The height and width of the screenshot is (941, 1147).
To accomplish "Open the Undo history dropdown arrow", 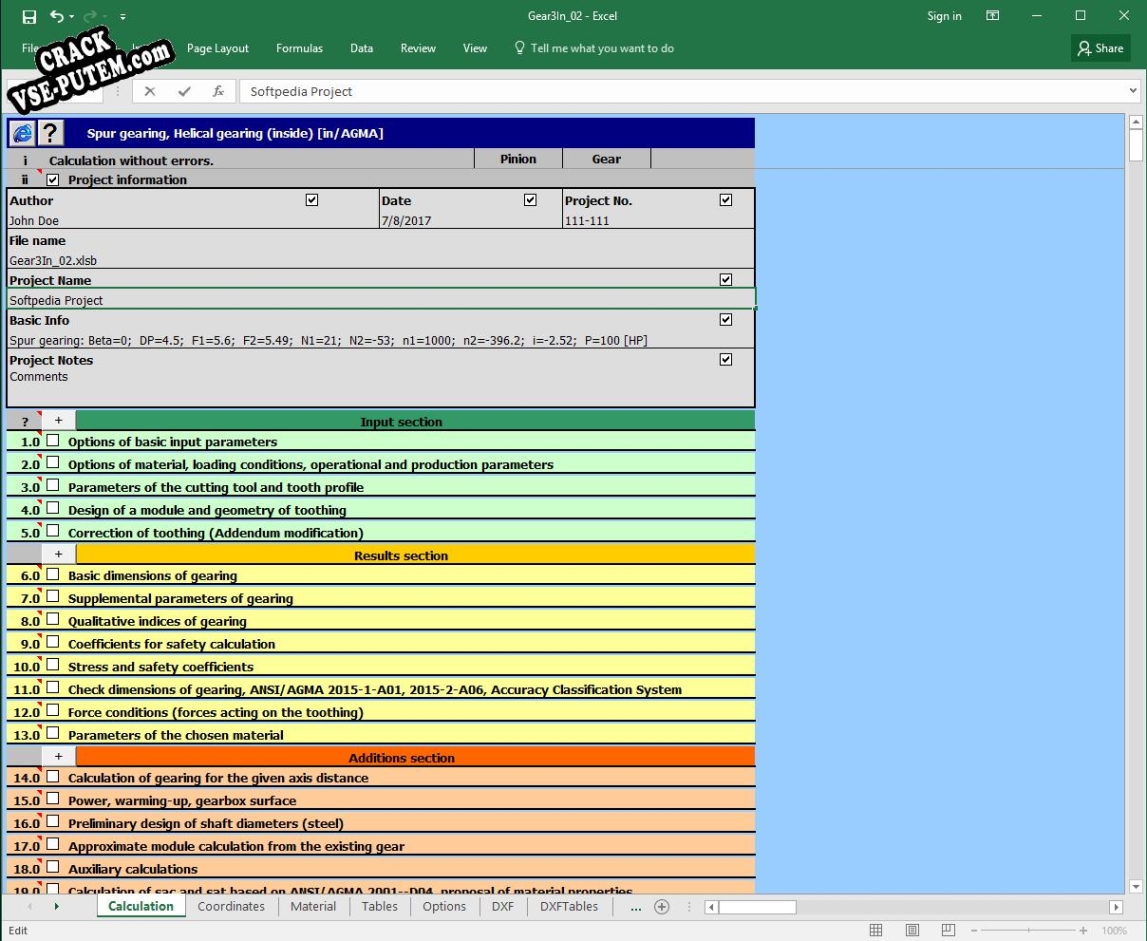I will [72, 16].
